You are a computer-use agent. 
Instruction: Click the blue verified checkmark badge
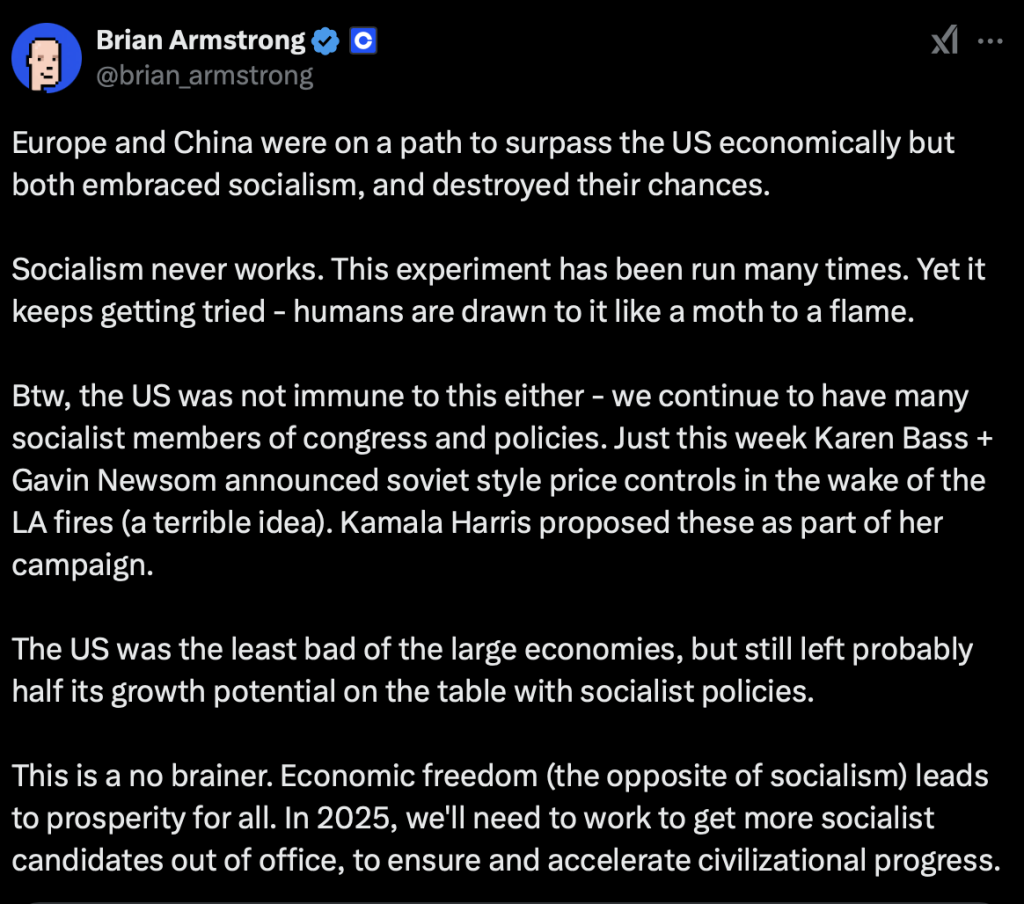pyautogui.click(x=326, y=41)
